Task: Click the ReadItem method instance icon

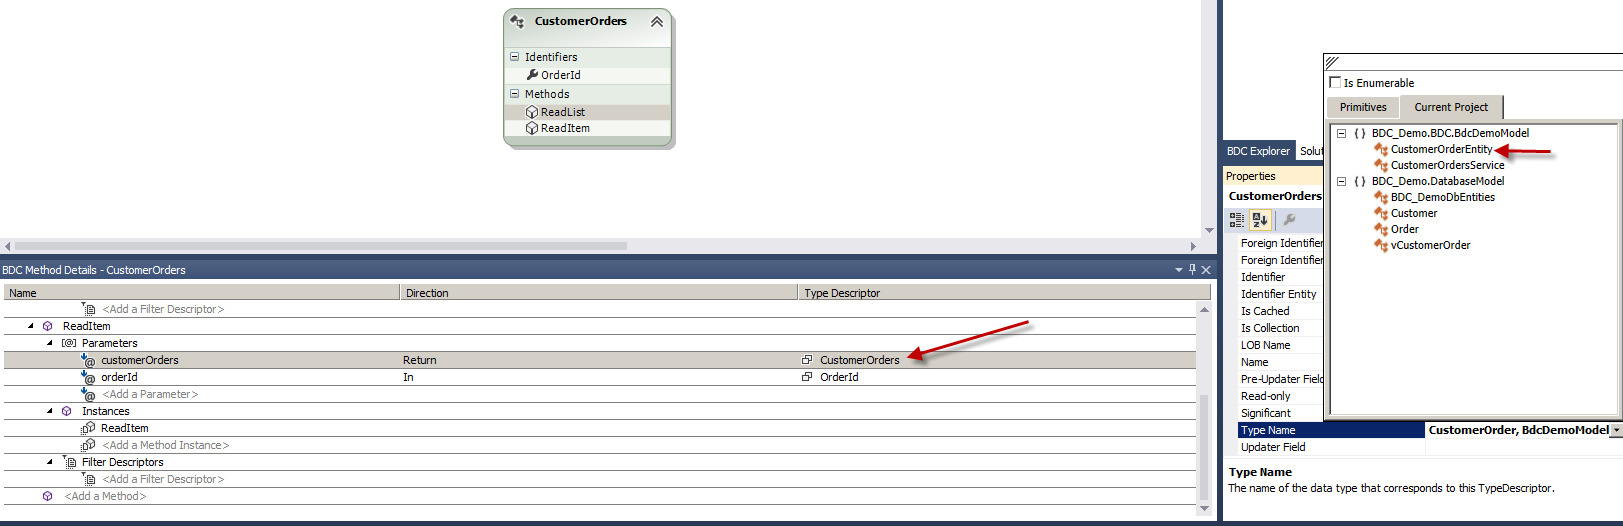Action: click(88, 428)
